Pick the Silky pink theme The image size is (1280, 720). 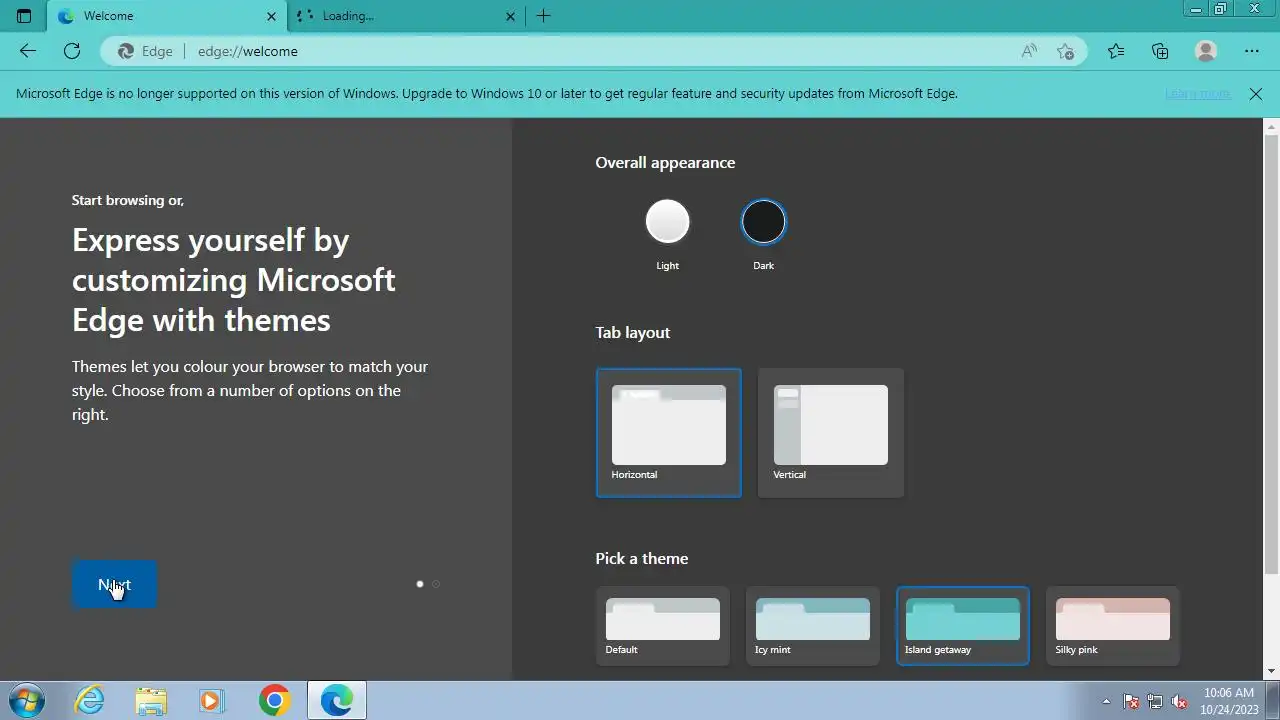click(1113, 626)
